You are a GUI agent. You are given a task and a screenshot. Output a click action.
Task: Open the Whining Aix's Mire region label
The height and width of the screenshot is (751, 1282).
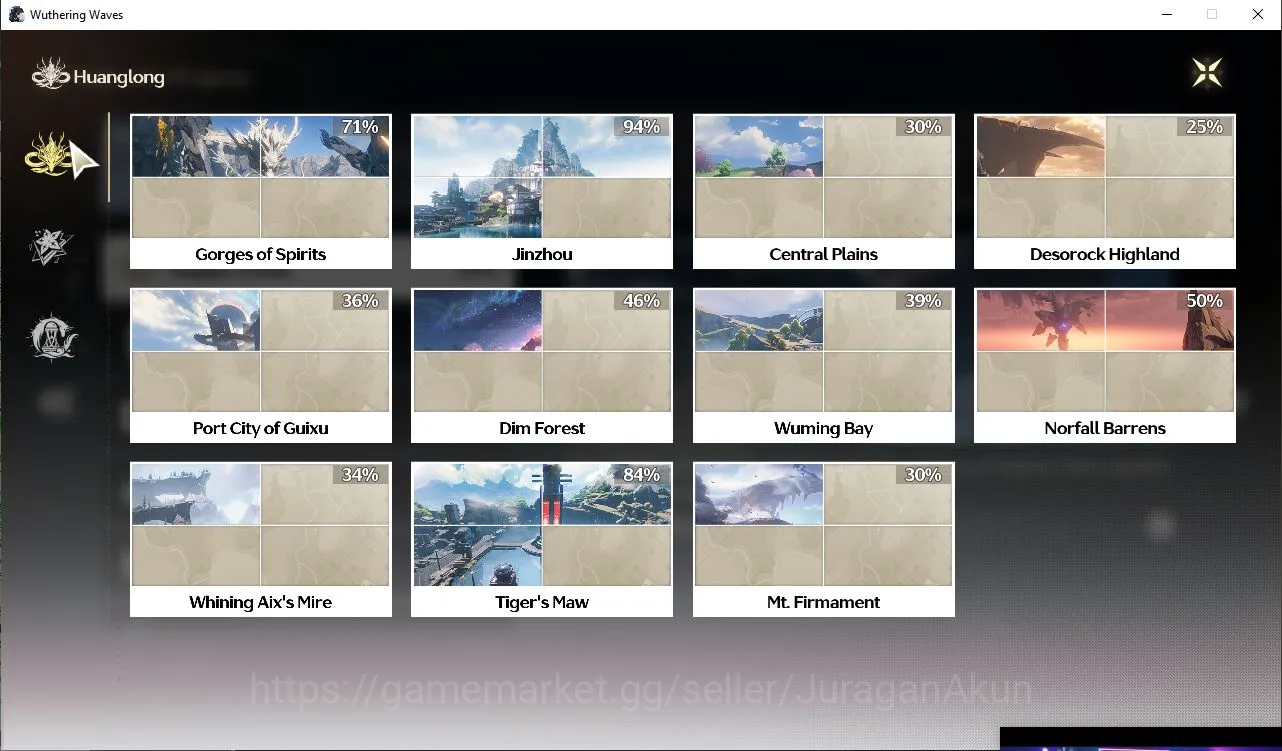point(261,602)
